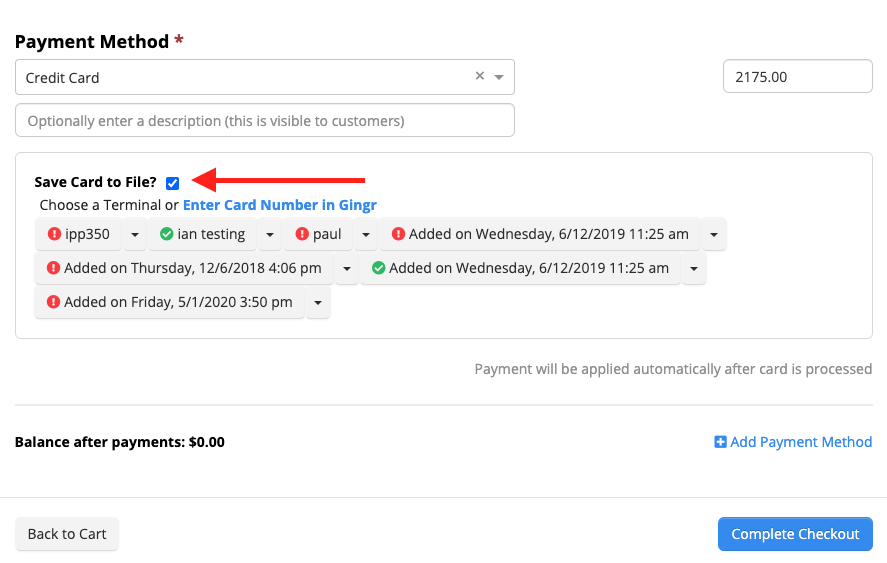Viewport: 887px width, 563px height.
Task: Select terminal added Friday 5/1/2020 3:50 pm
Action: [x=170, y=302]
